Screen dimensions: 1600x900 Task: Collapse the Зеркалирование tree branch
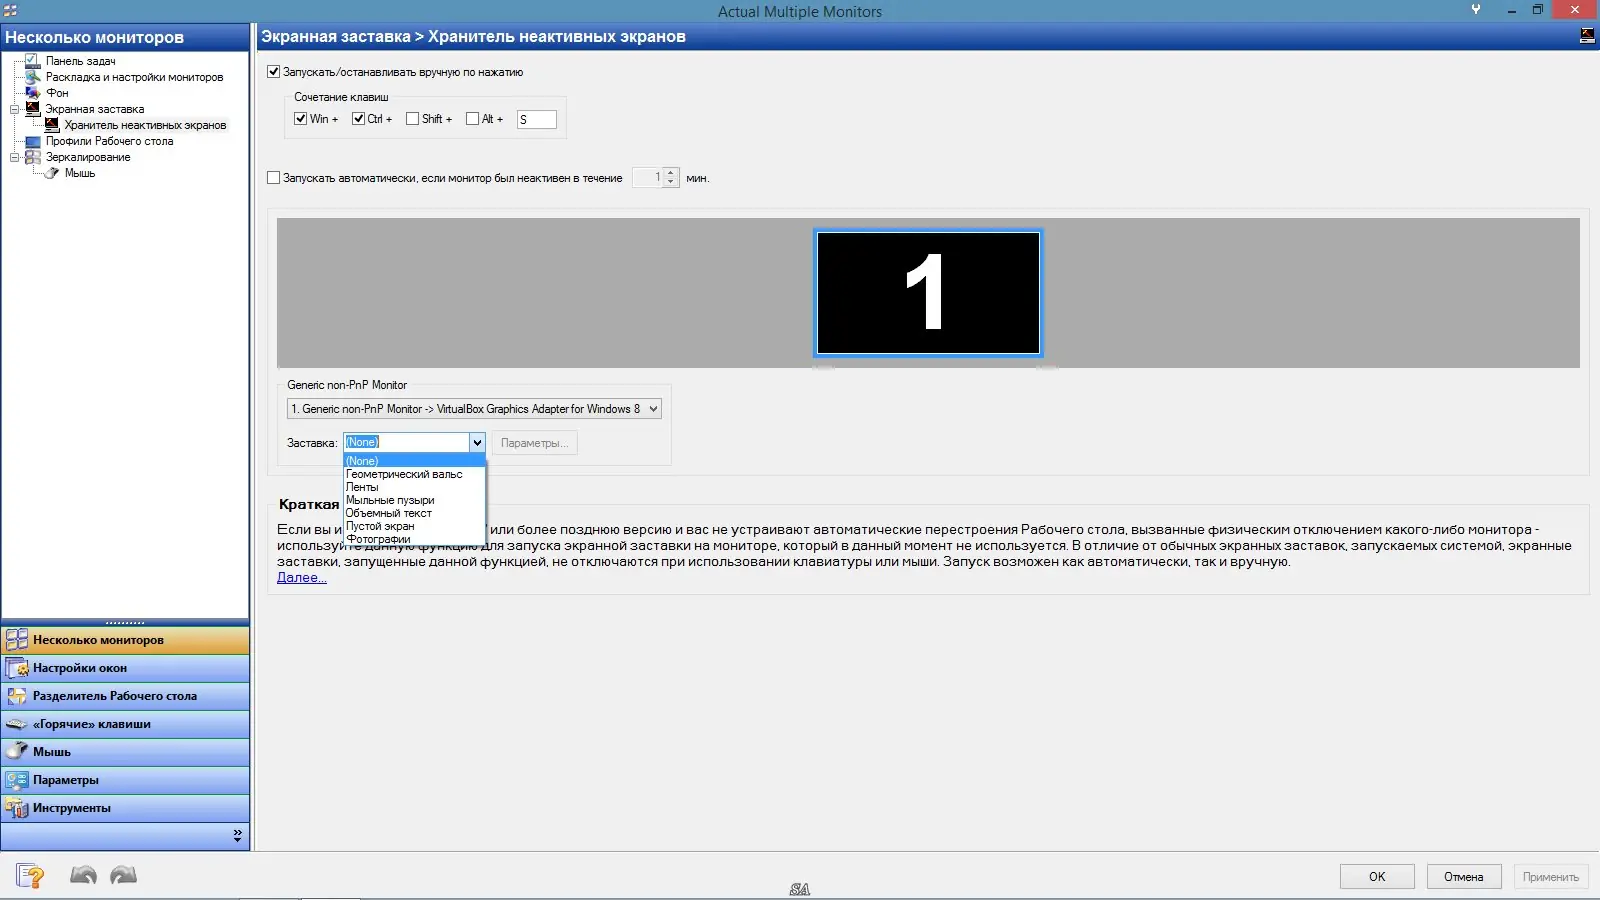[x=17, y=157]
